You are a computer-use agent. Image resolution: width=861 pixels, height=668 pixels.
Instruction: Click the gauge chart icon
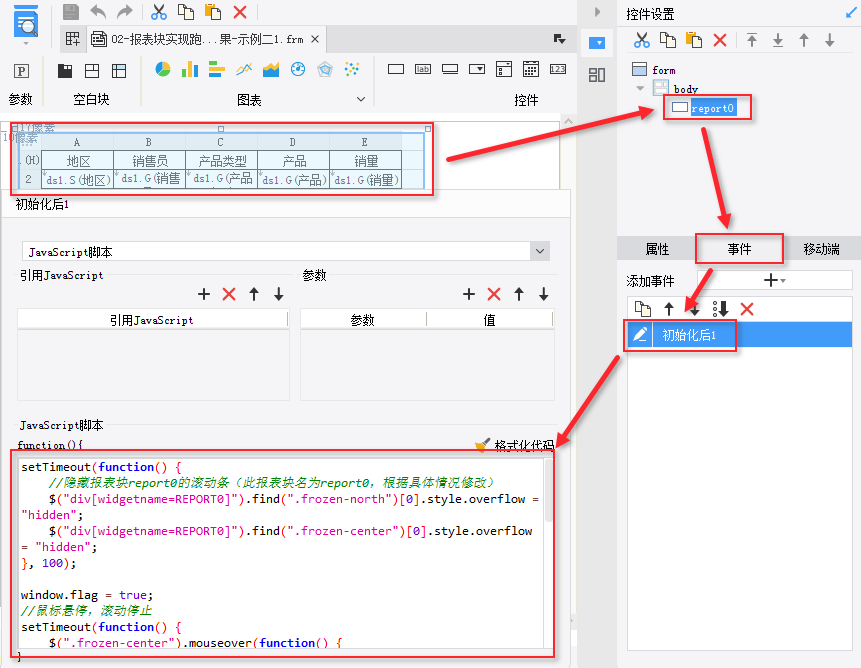click(x=297, y=70)
